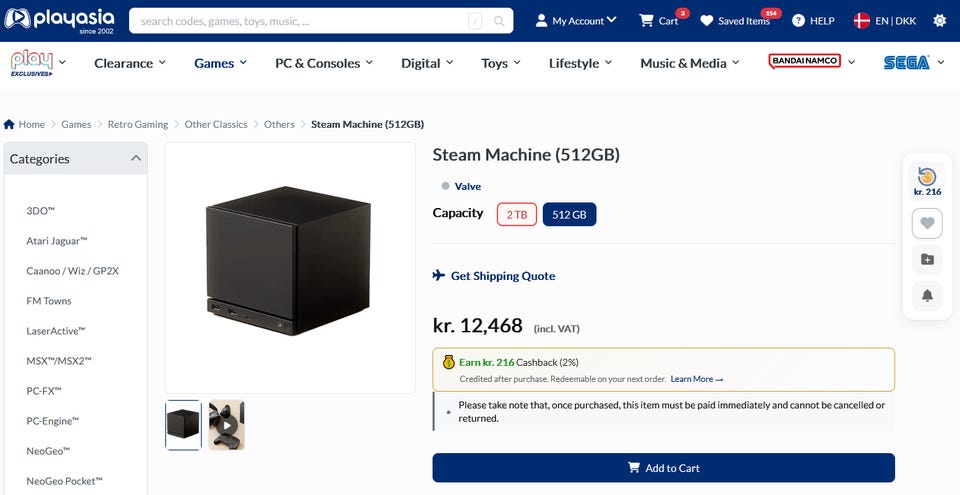Open the Games menu dropdown
The height and width of the screenshot is (495, 960).
220,63
